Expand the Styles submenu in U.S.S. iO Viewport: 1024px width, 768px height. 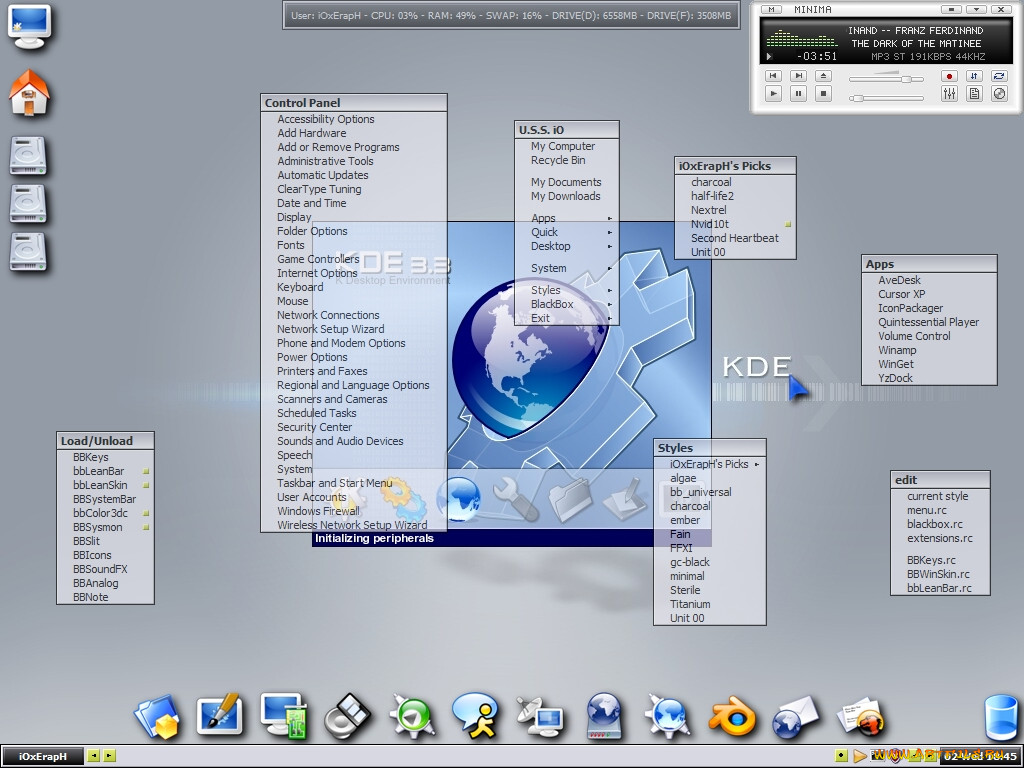tap(566, 290)
